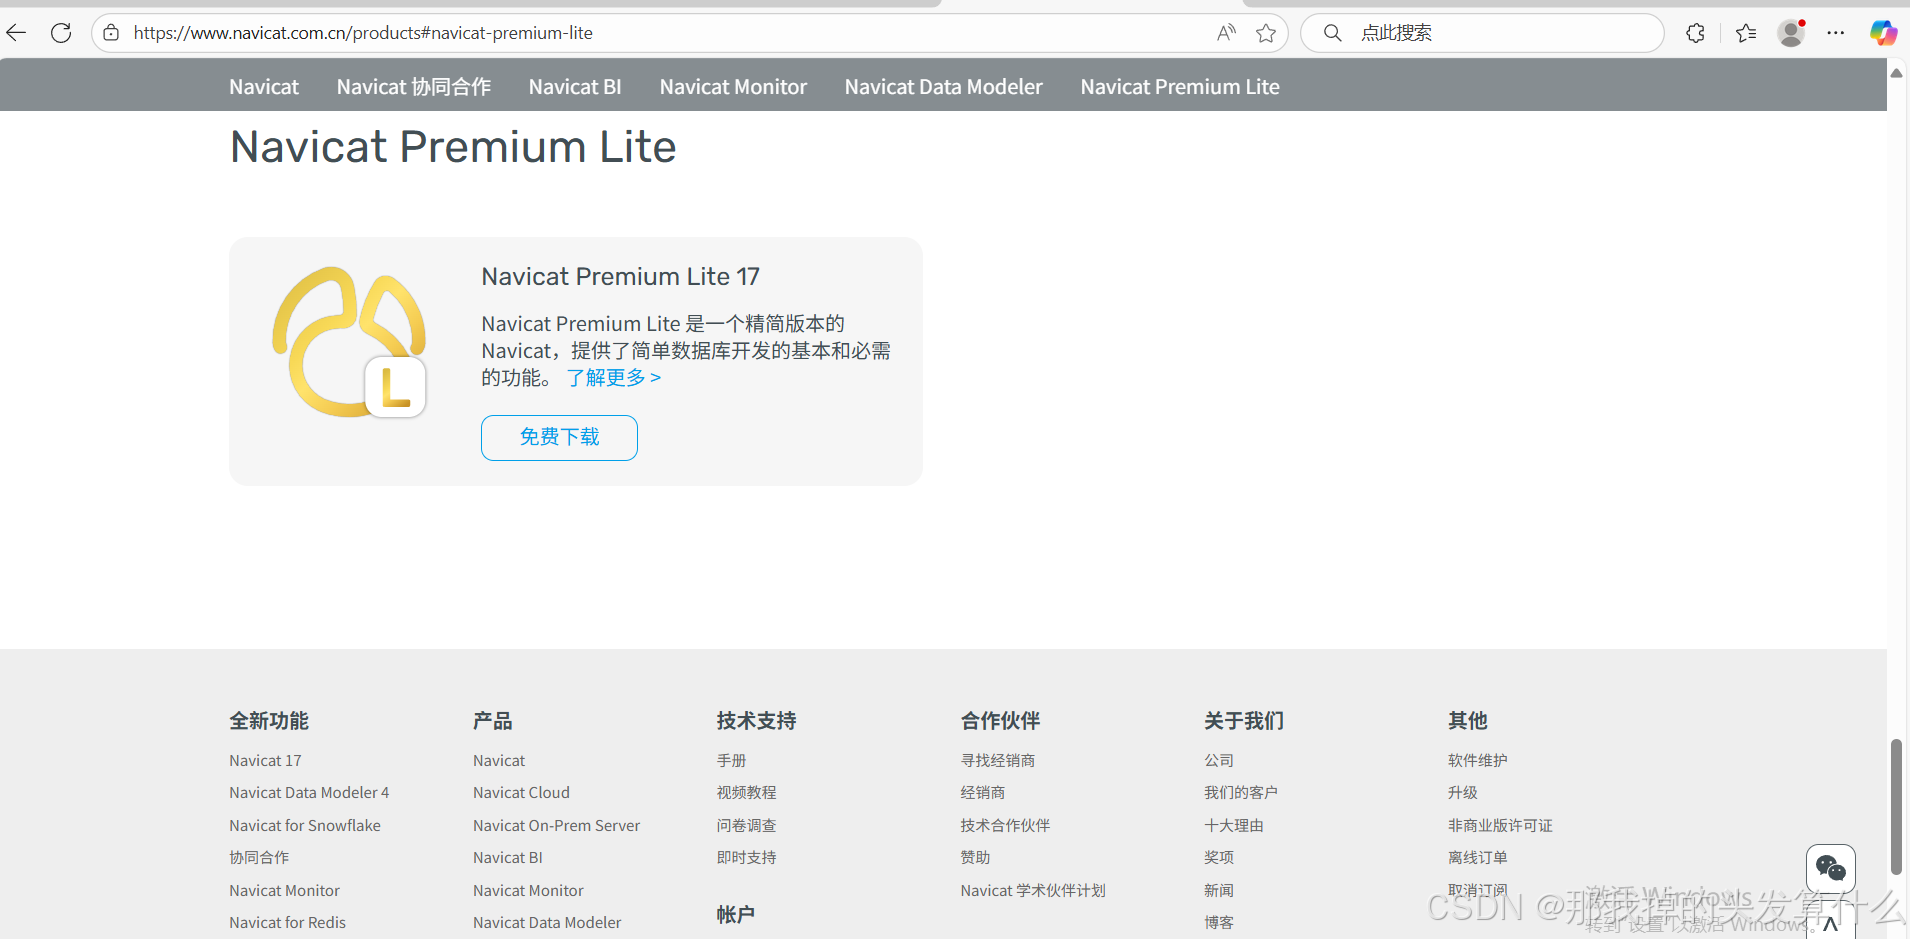Open Navicat for Redis footer link
1910x939 pixels.
288,923
